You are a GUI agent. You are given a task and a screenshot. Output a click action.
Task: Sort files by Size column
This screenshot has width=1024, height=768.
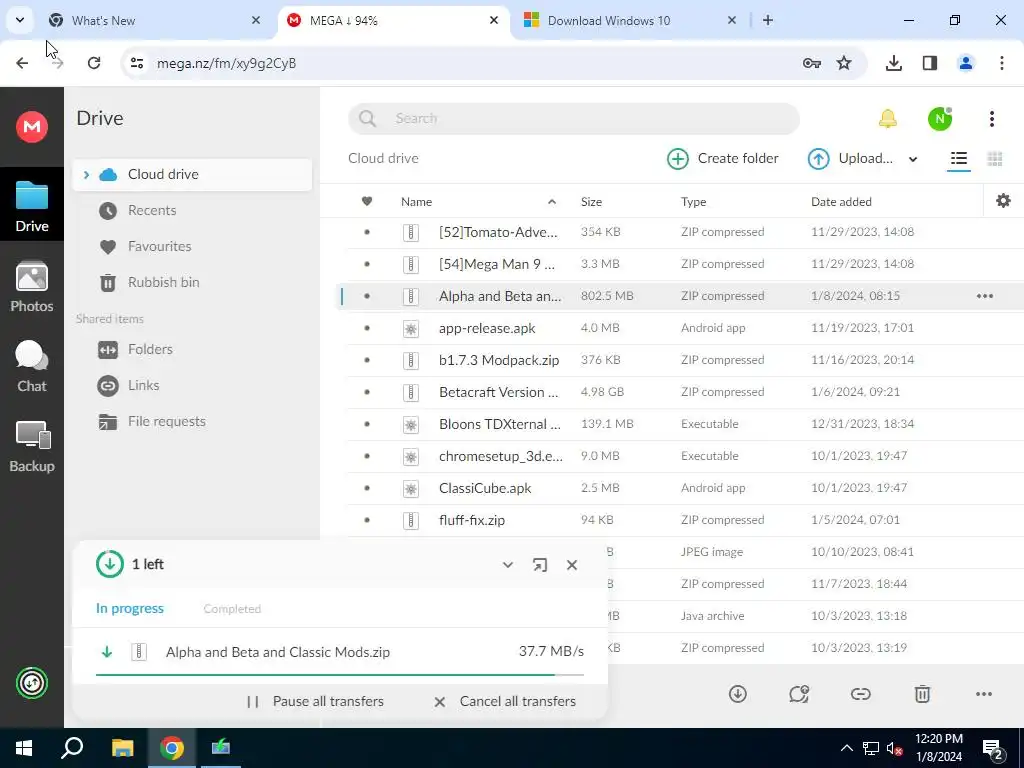point(591,202)
